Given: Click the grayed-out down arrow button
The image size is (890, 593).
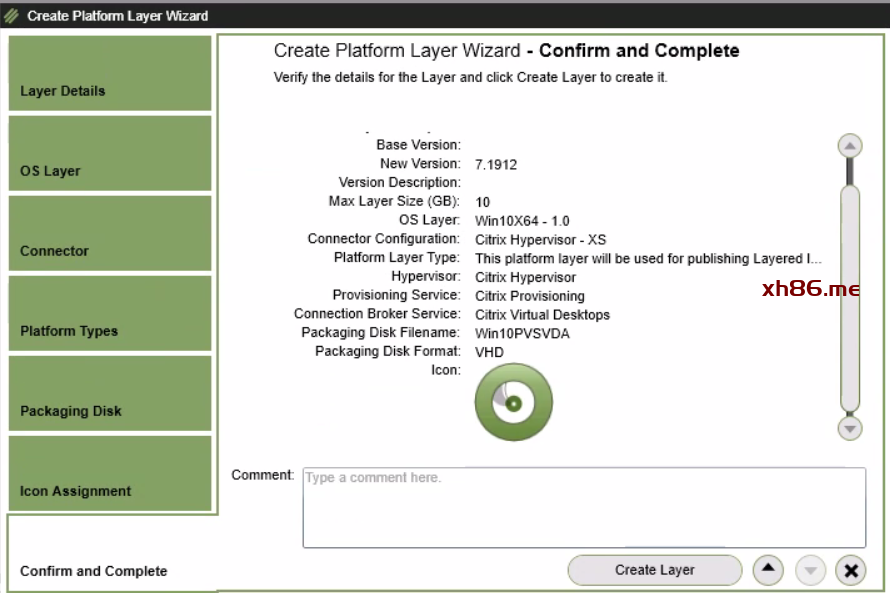Looking at the screenshot, I should pos(810,570).
